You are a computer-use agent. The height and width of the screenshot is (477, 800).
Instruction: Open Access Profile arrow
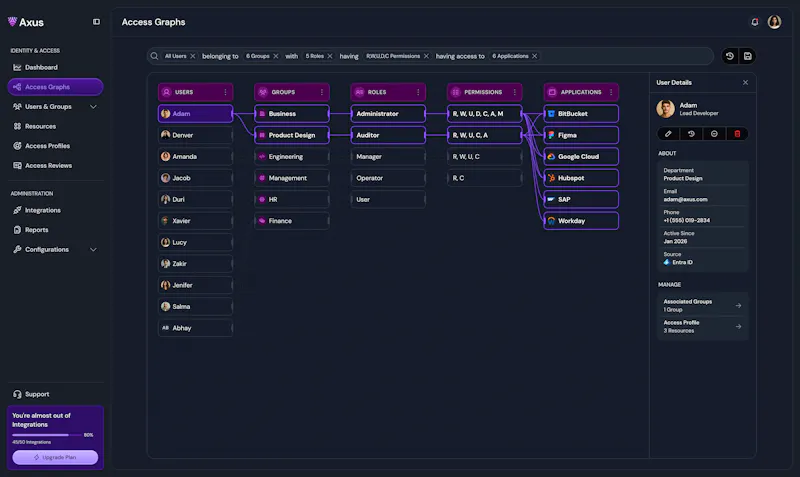(738, 327)
